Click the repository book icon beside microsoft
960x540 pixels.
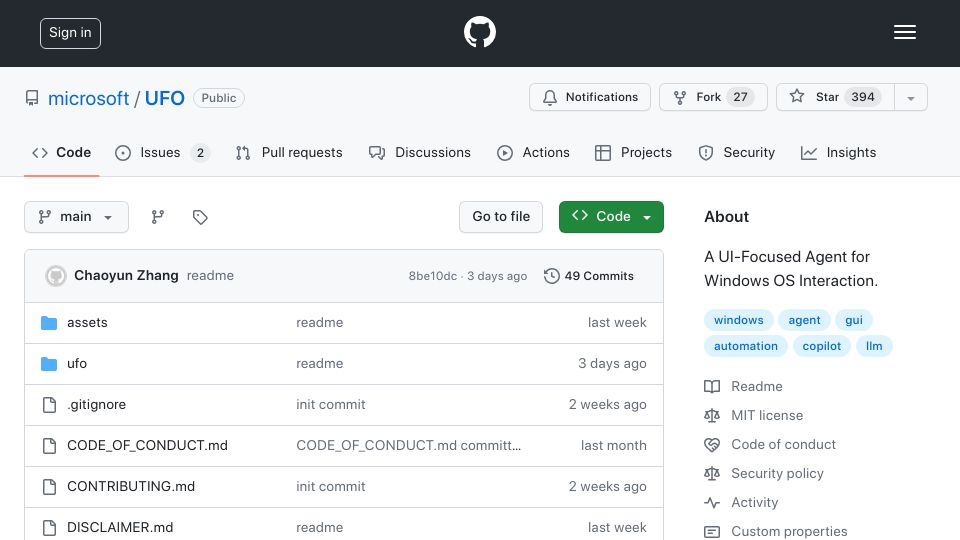(x=32, y=98)
